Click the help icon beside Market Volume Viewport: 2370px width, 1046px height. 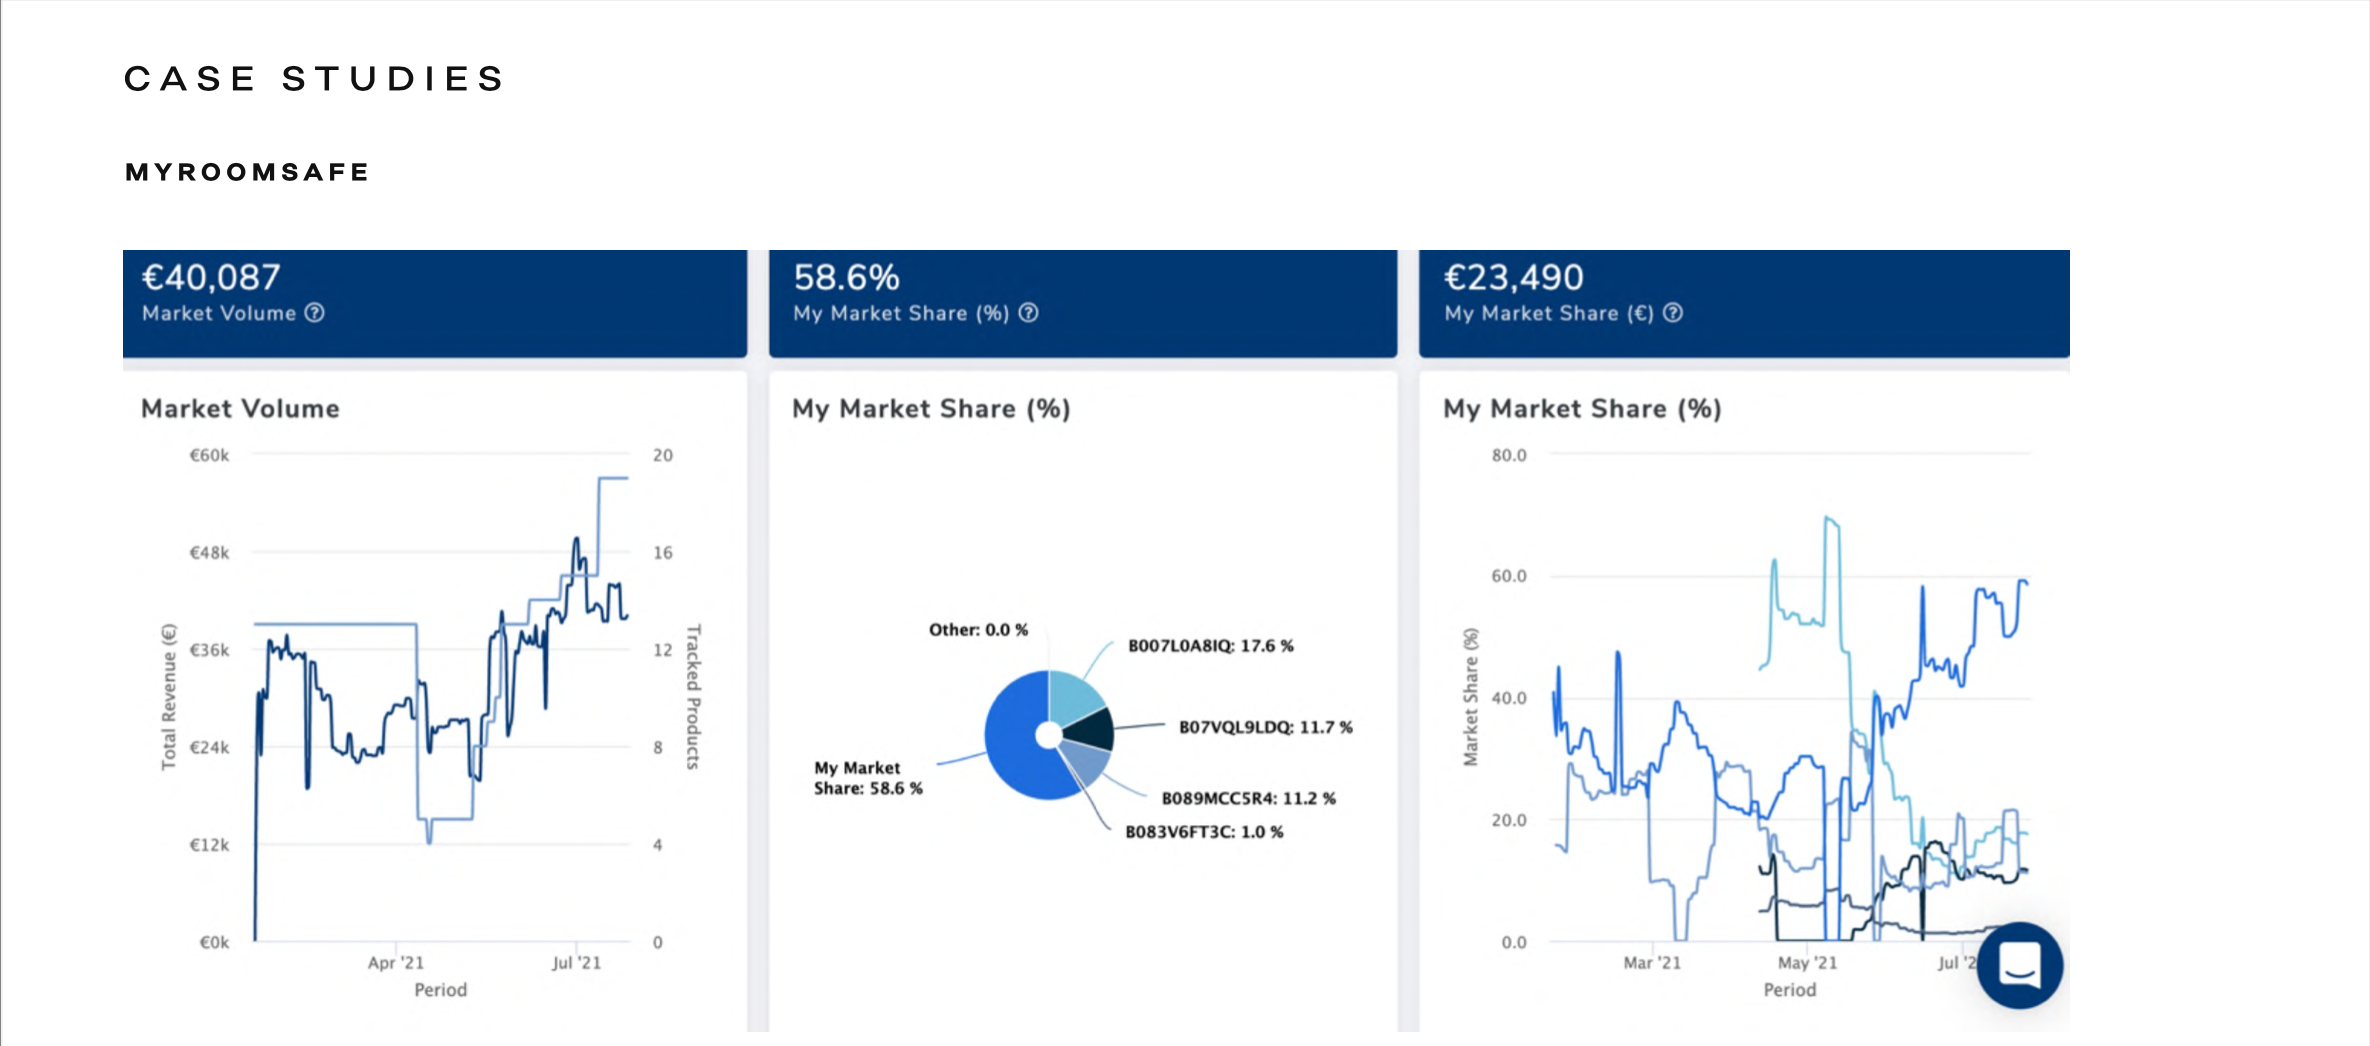(x=314, y=313)
